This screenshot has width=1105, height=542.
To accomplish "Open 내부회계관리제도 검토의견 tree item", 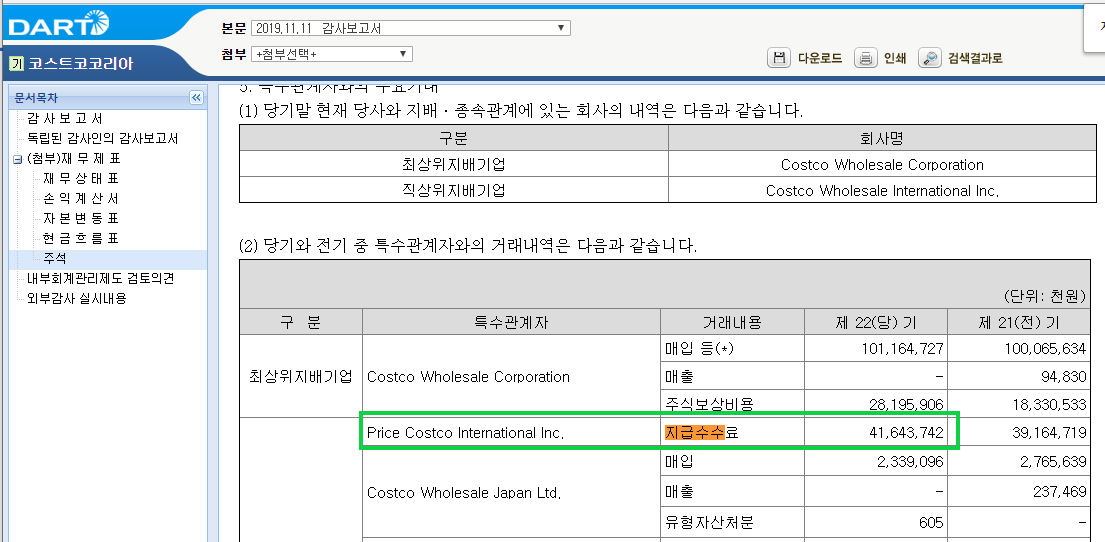I will tap(100, 278).
